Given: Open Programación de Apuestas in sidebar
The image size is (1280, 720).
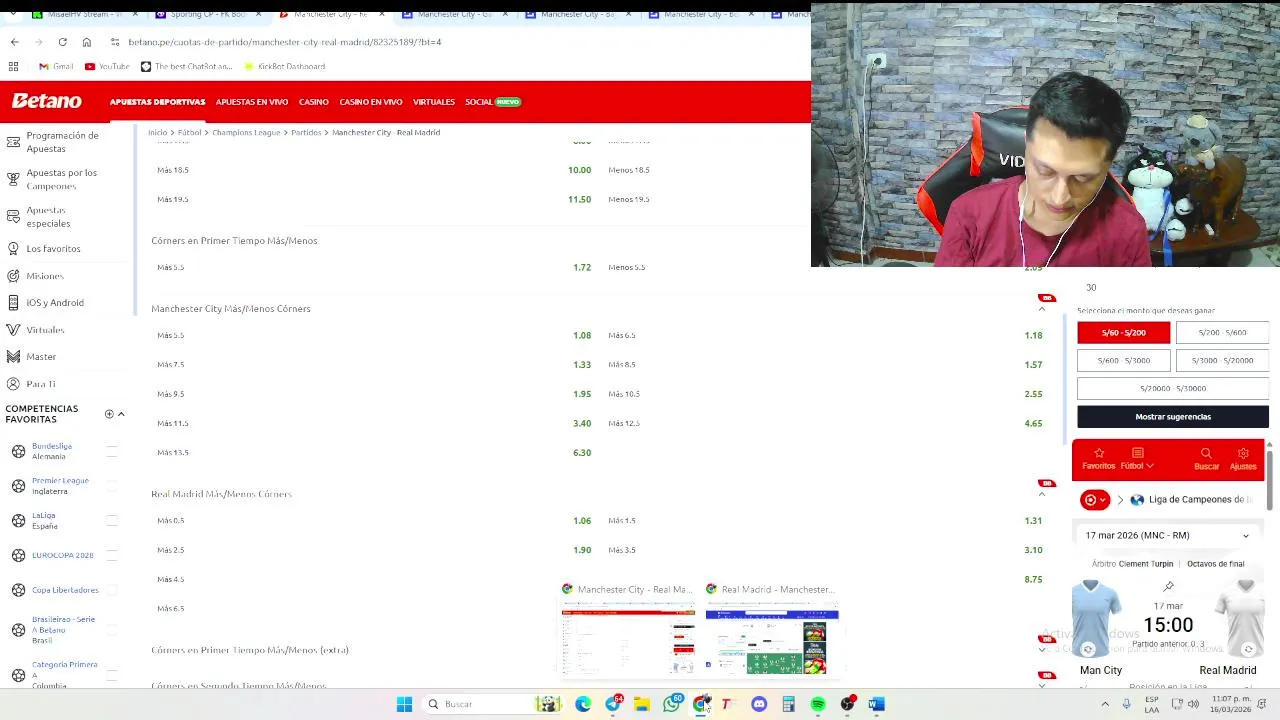Looking at the screenshot, I should 55,142.
